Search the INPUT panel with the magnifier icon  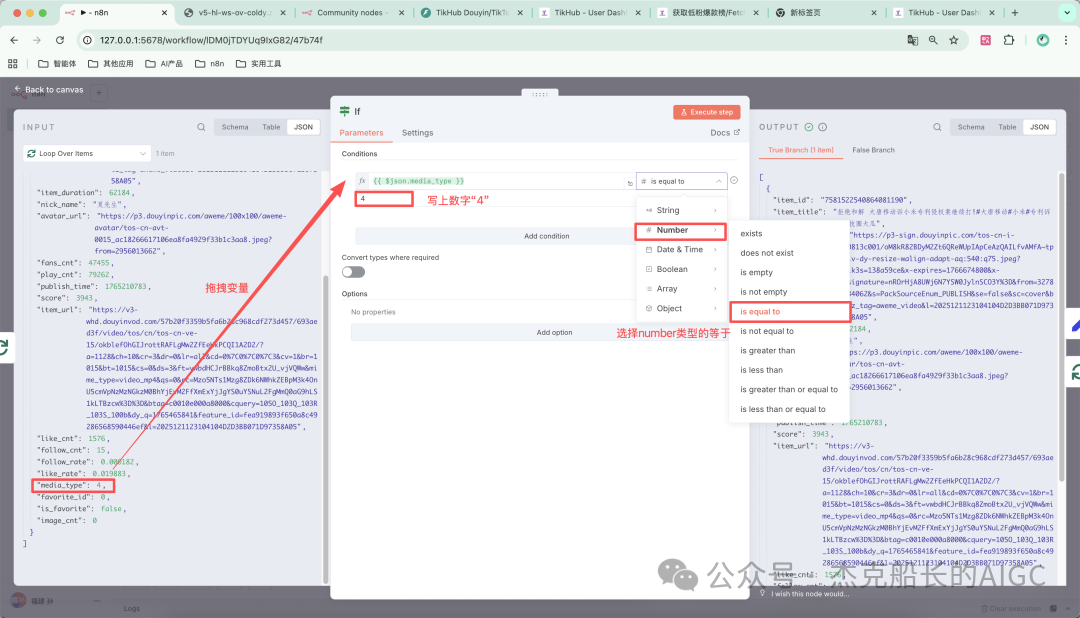[x=201, y=127]
